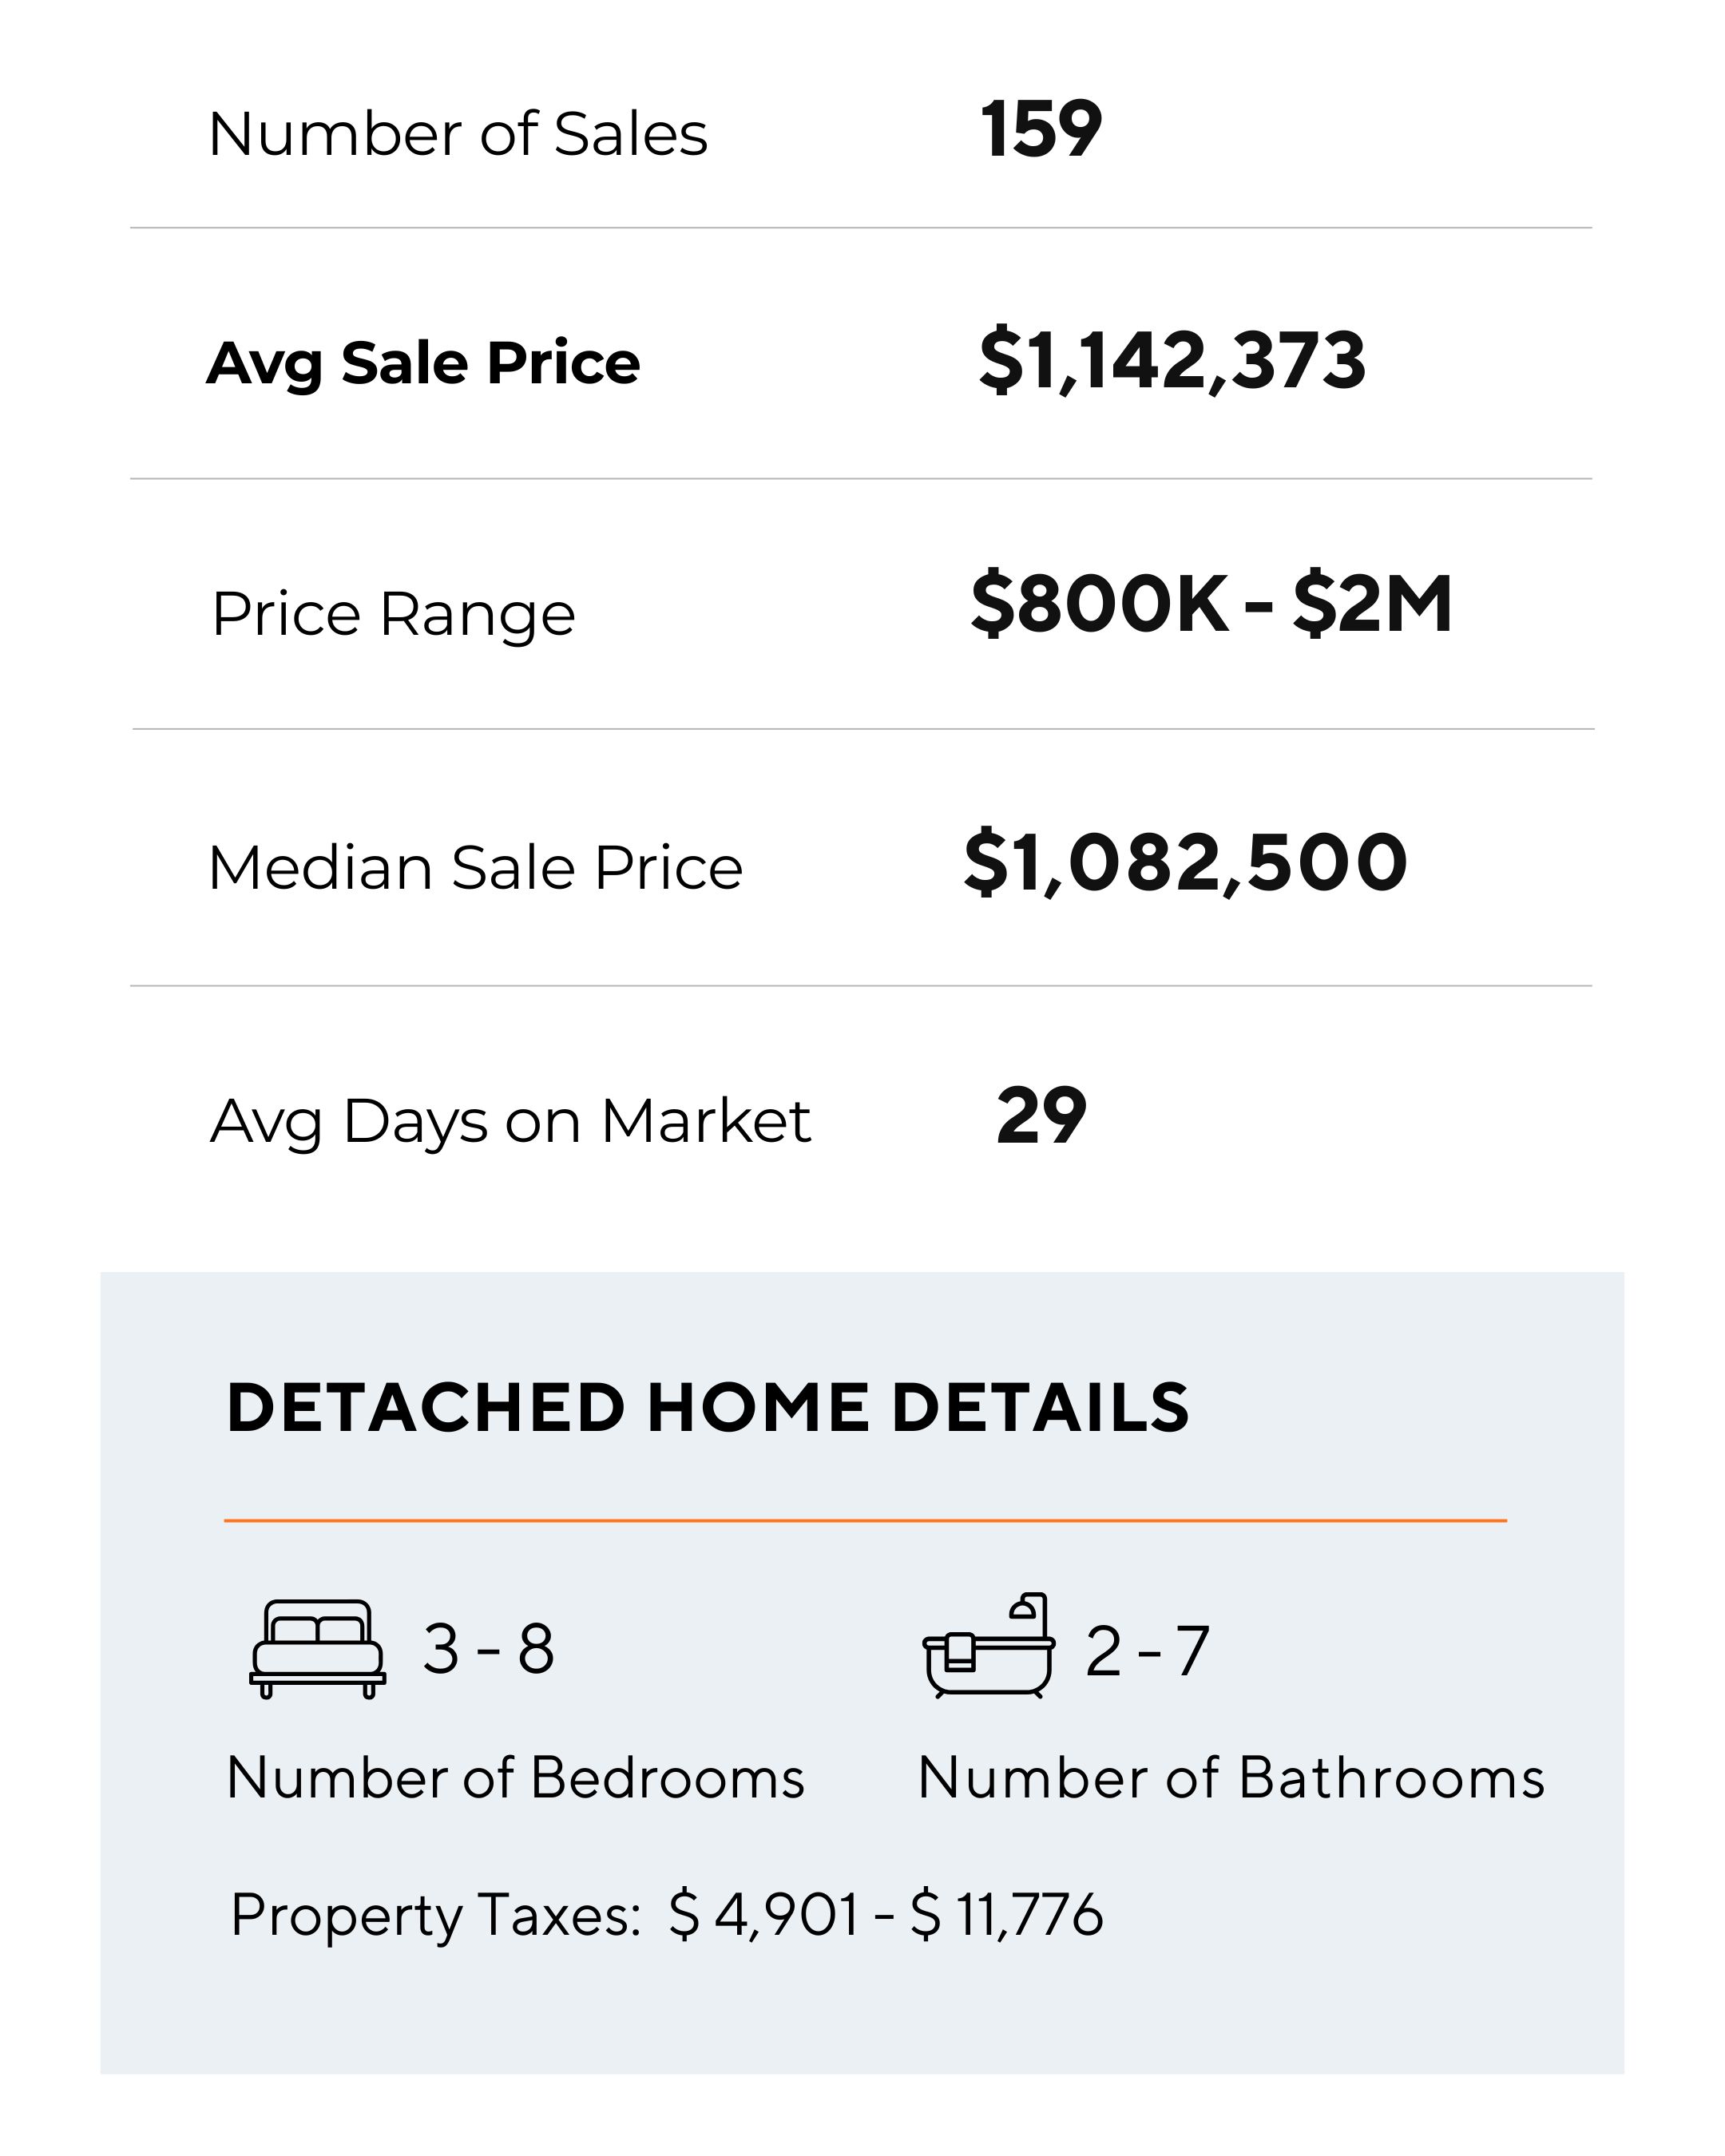The height and width of the screenshot is (2156, 1725).
Task: Click the orange divider line
Action: click(865, 1520)
